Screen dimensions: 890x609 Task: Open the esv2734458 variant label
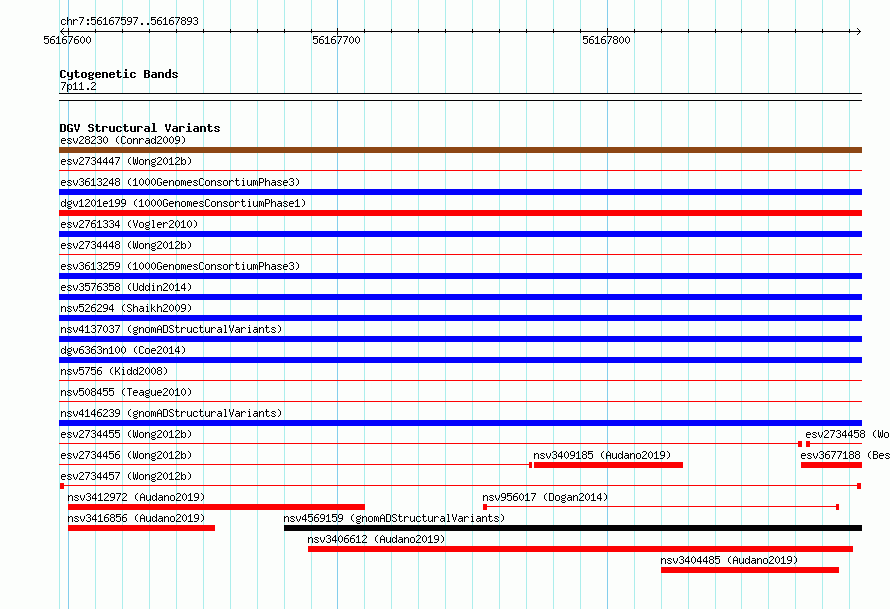847,434
